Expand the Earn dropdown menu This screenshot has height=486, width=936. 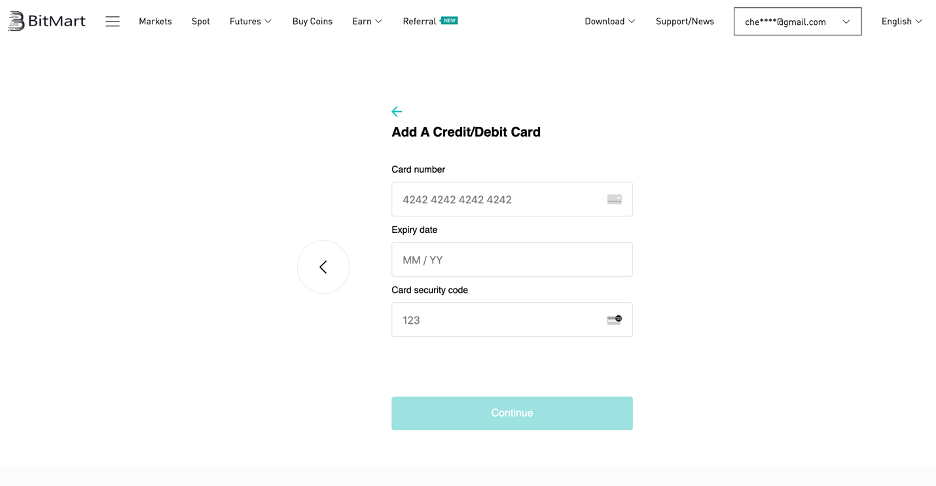[367, 21]
